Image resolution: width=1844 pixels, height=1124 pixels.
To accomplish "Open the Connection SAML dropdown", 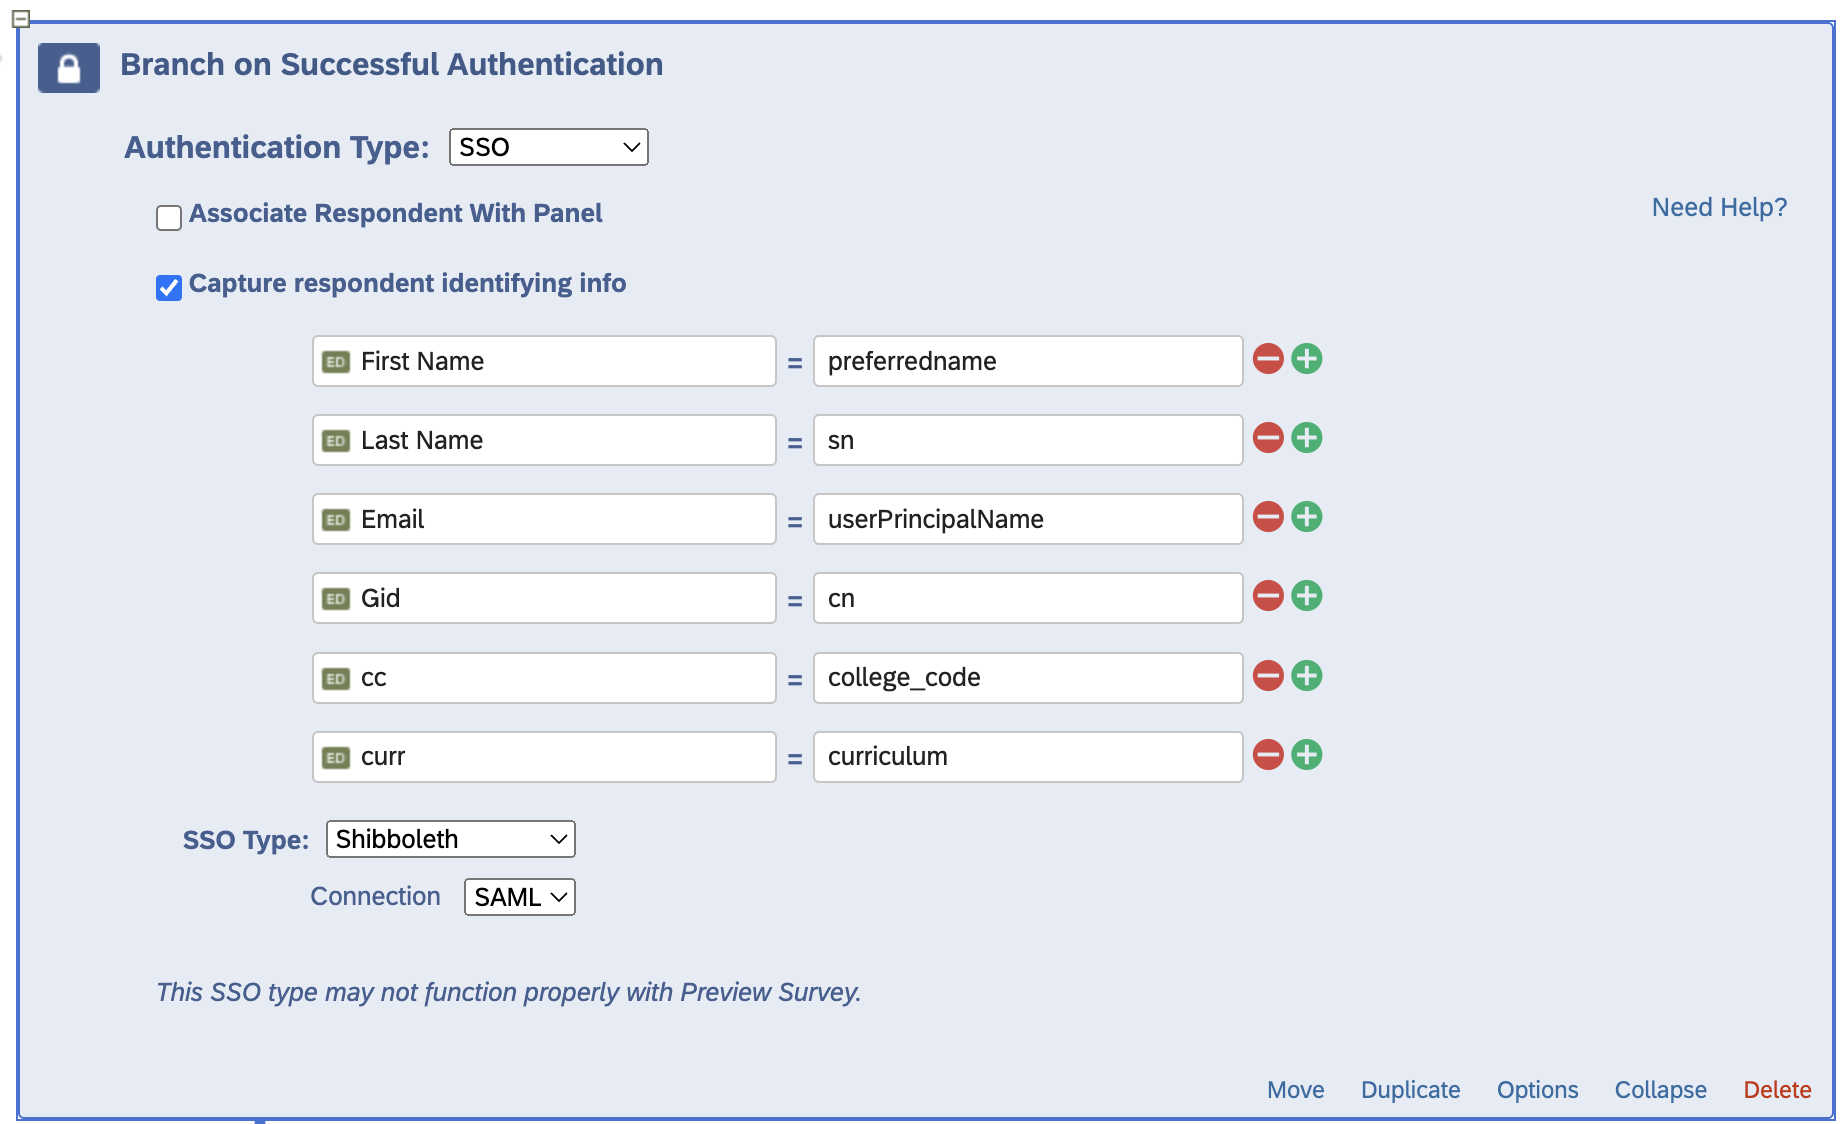I will [519, 897].
